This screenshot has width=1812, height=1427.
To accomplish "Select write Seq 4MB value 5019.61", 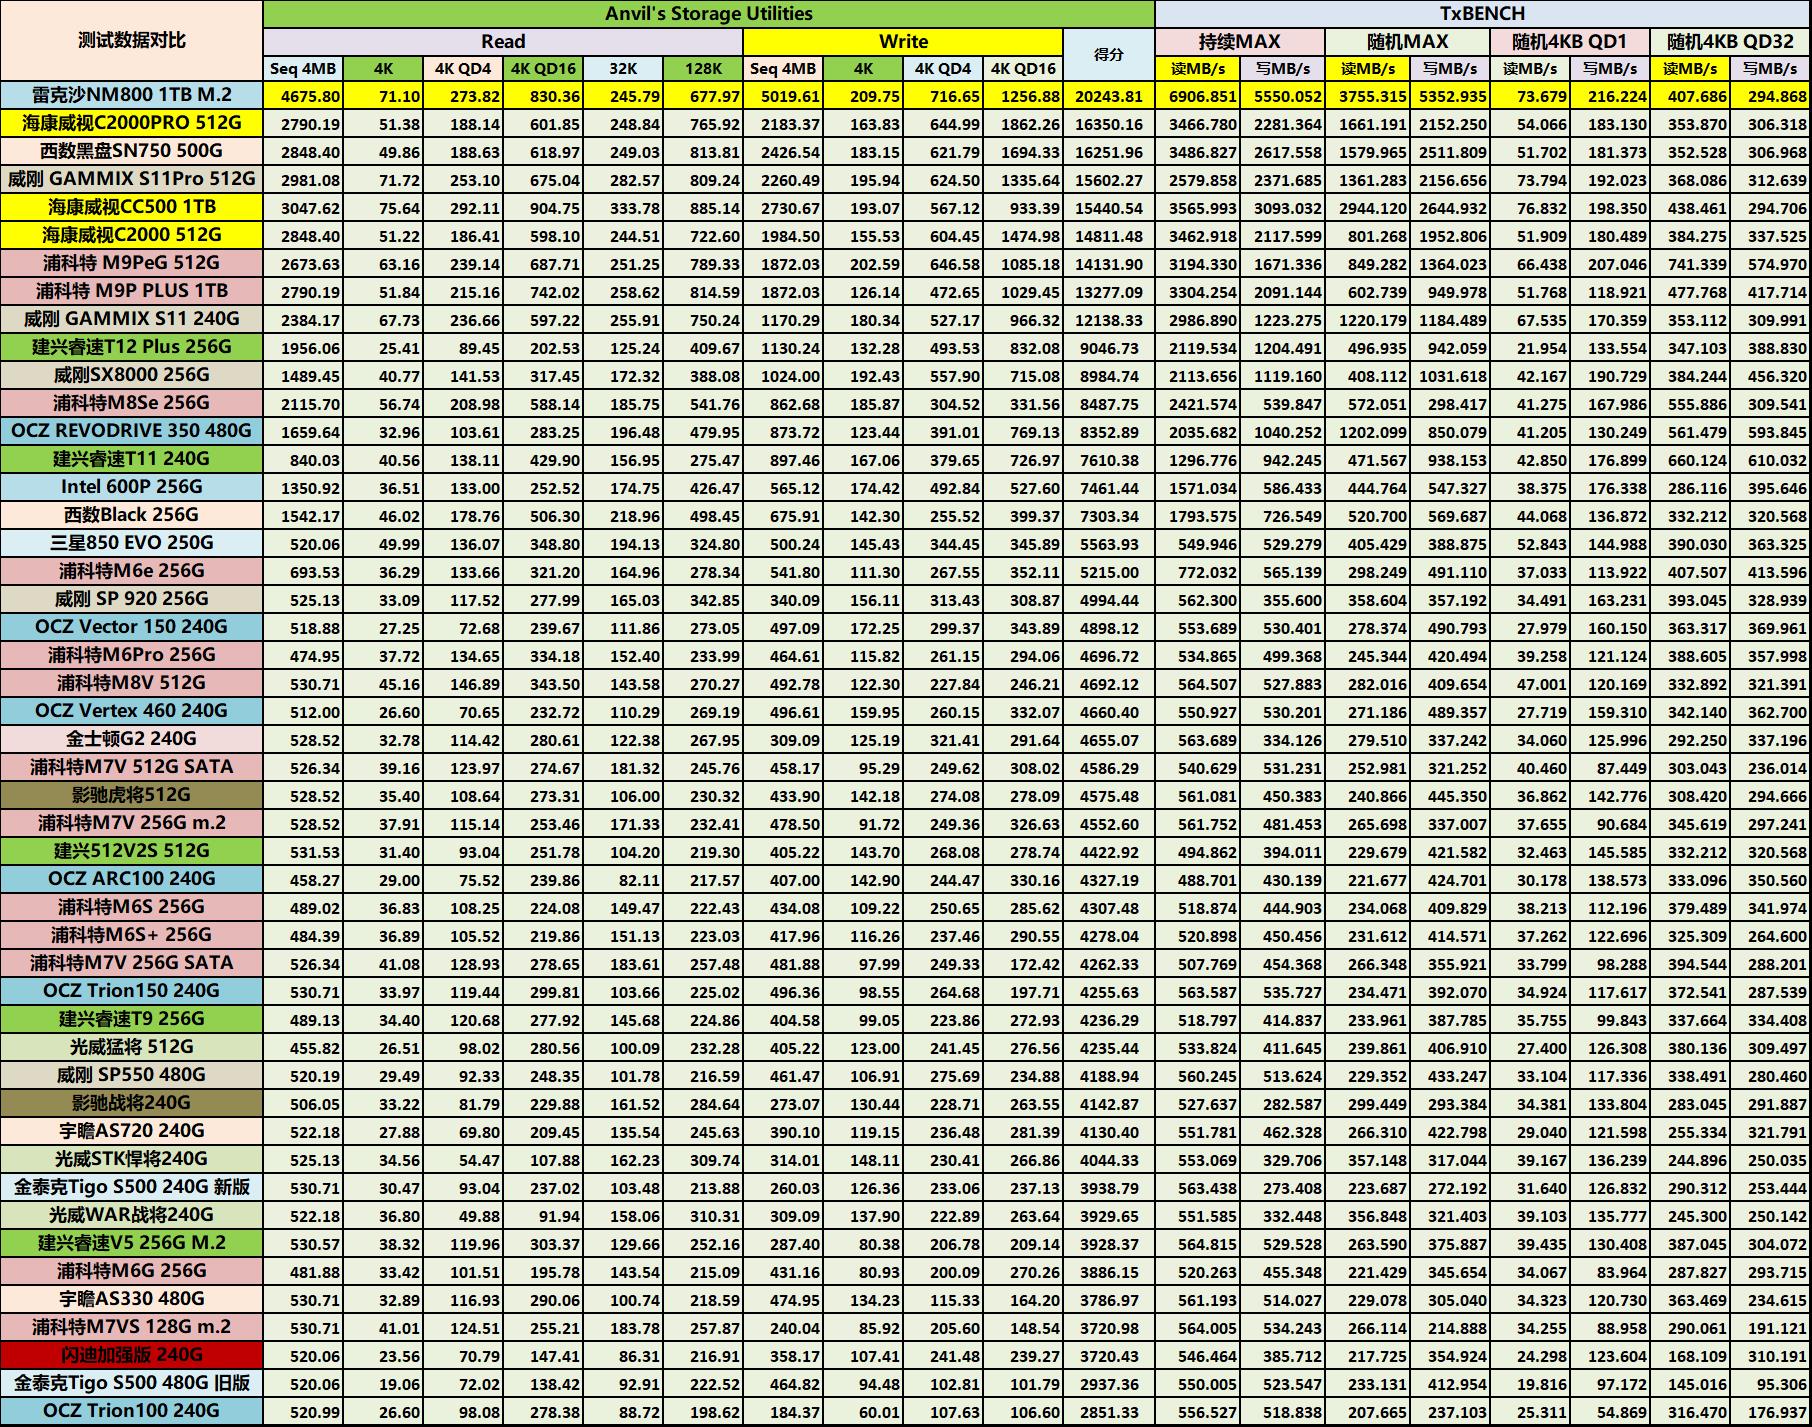I will [783, 96].
